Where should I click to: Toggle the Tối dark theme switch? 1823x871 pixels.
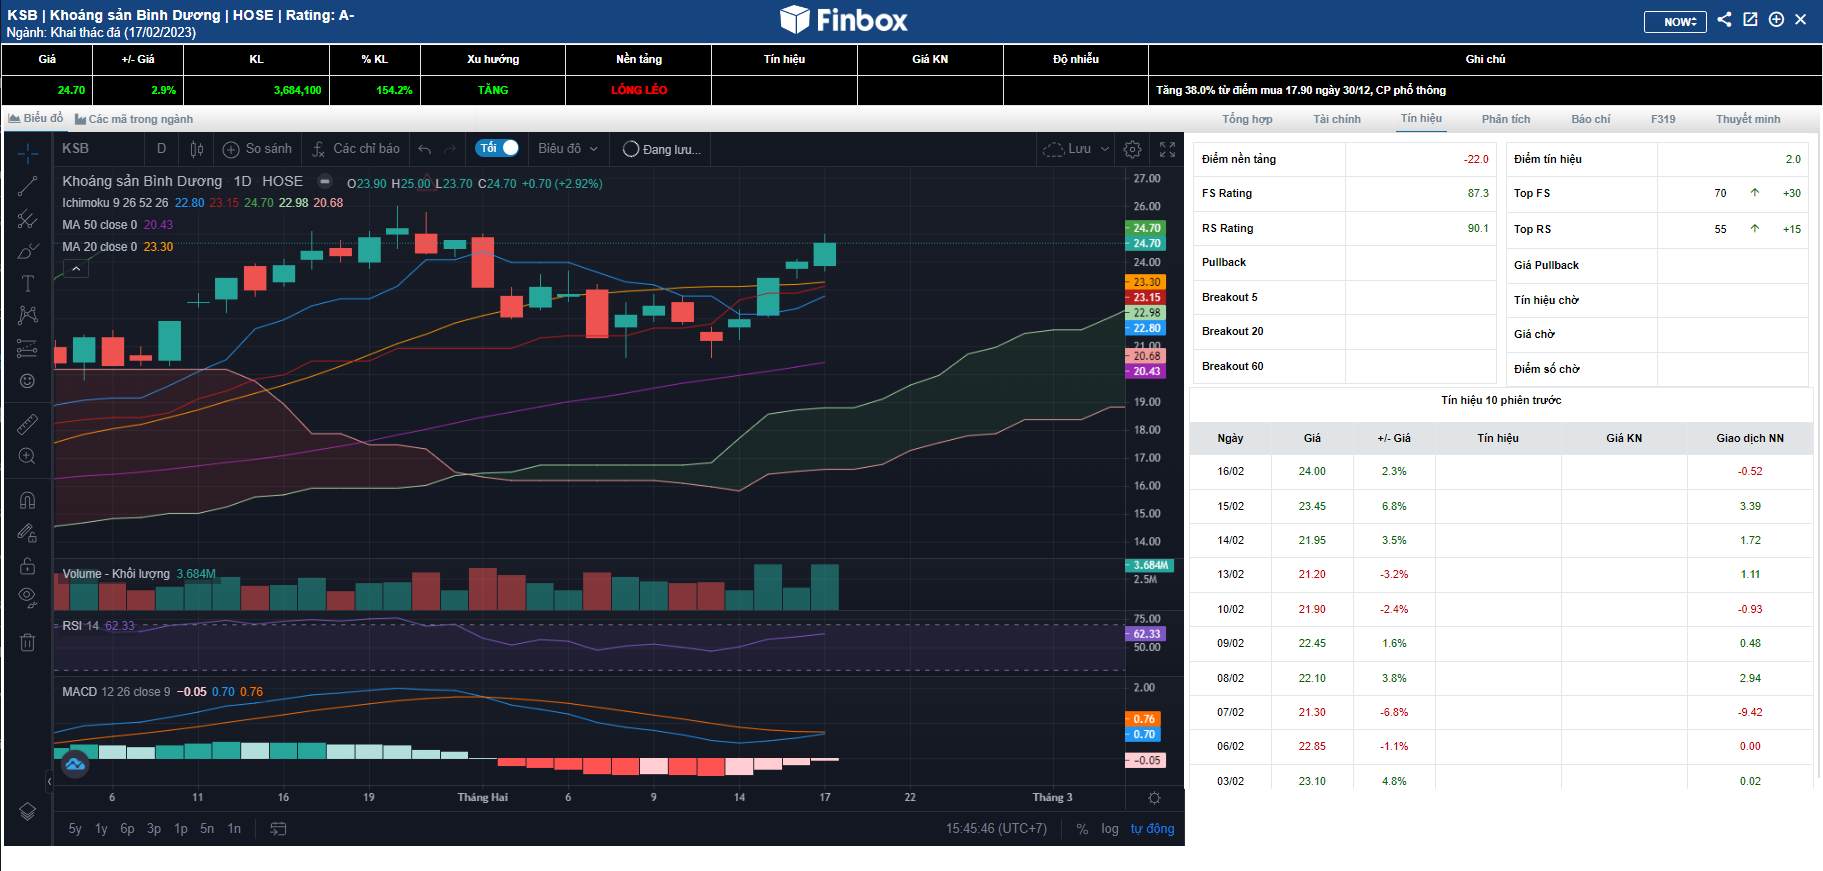(x=497, y=148)
